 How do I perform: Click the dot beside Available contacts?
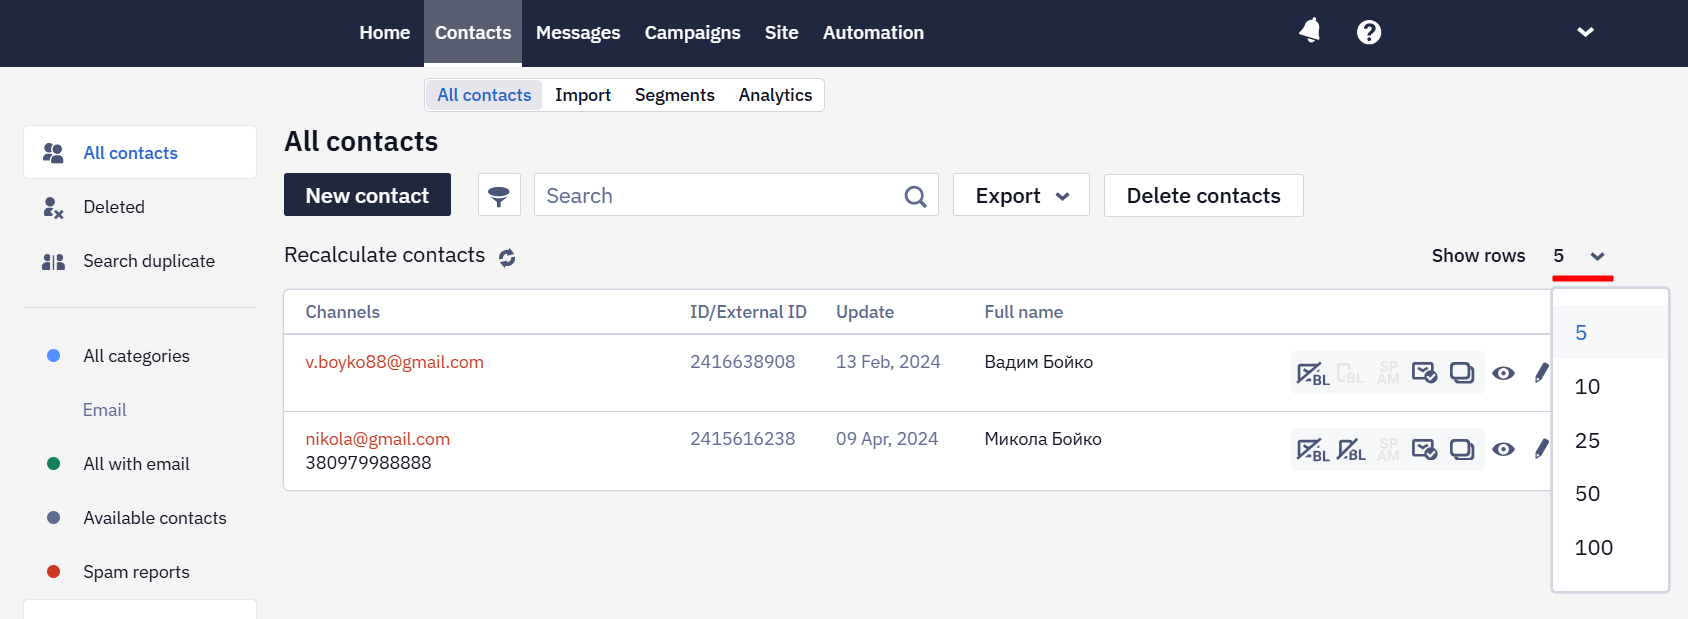point(54,518)
